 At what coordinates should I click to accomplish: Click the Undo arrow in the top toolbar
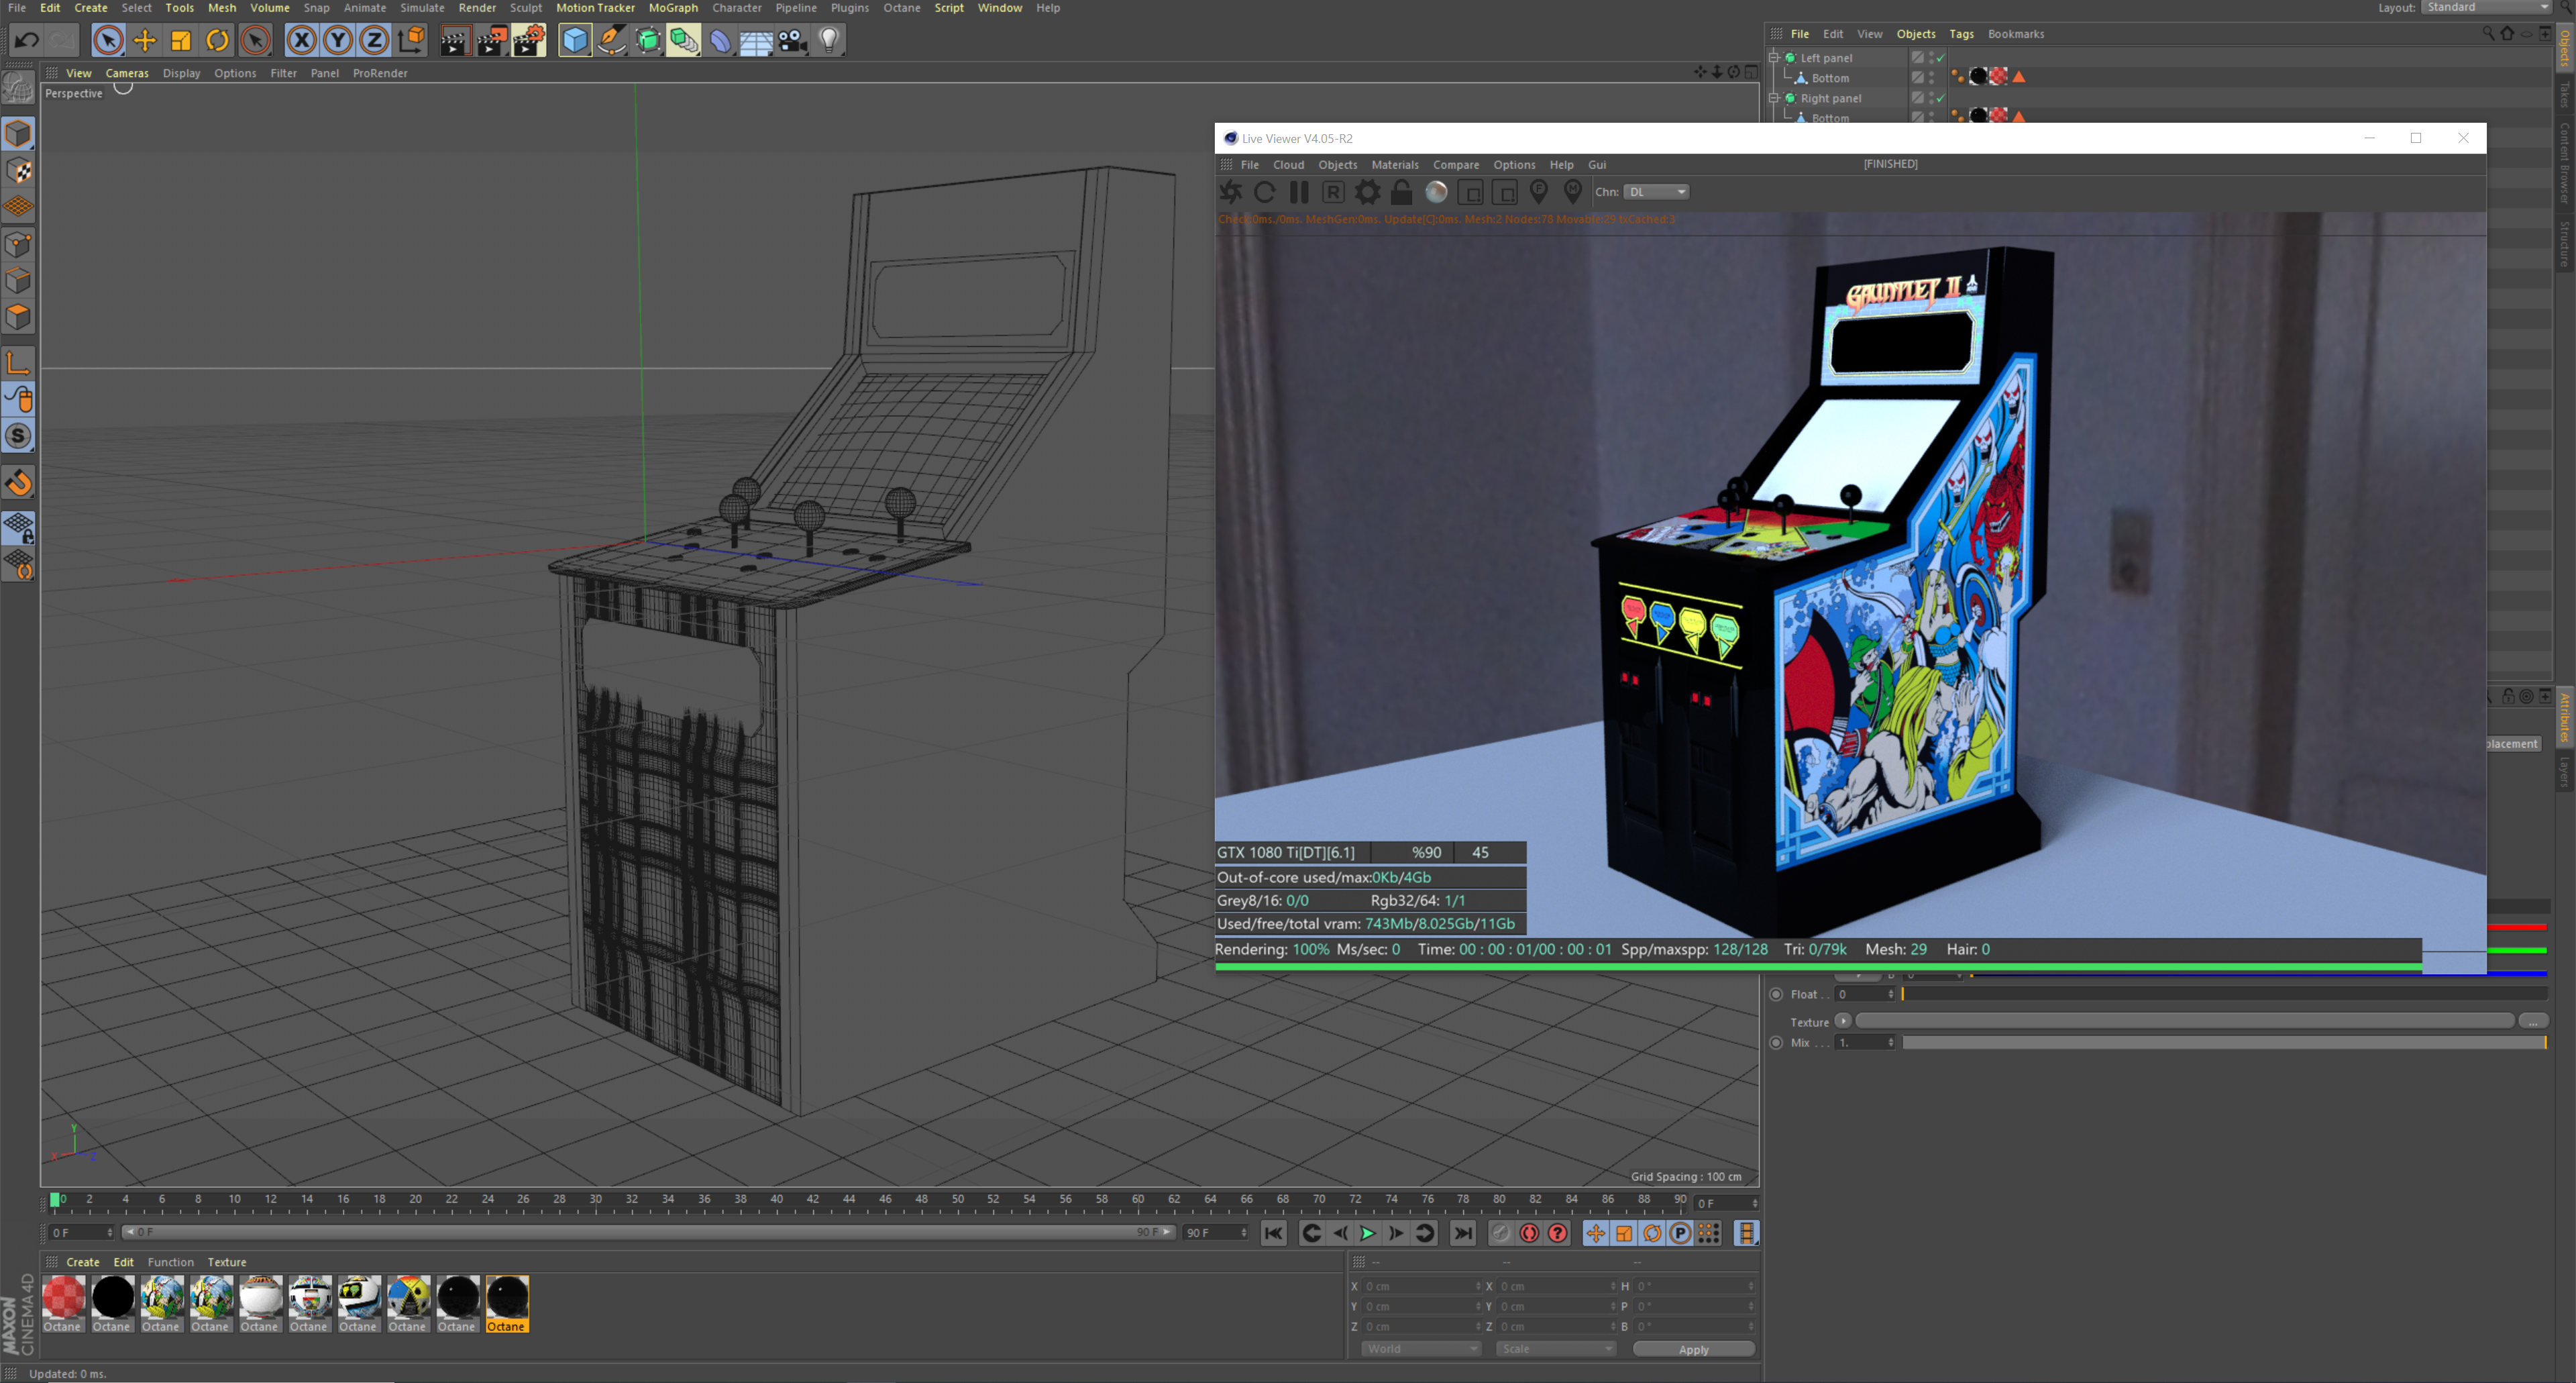point(27,40)
